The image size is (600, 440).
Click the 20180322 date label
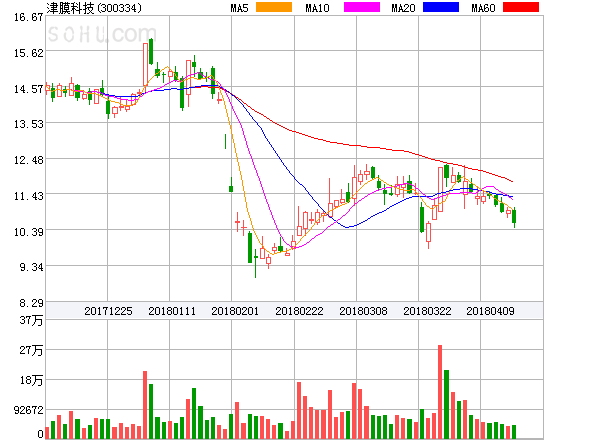pyautogui.click(x=427, y=311)
